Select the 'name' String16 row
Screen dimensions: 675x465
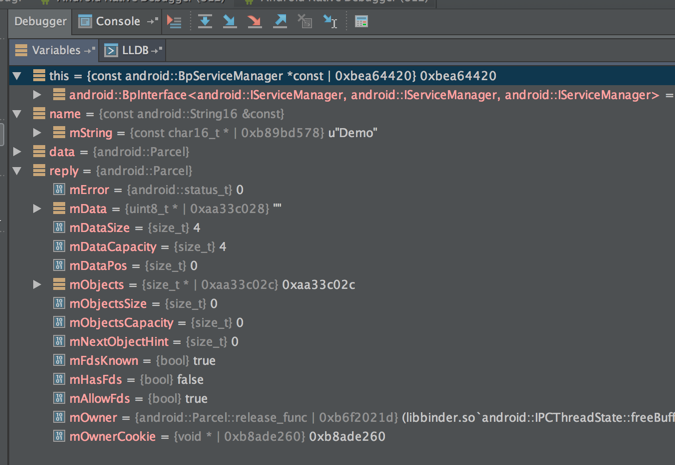pos(342,114)
